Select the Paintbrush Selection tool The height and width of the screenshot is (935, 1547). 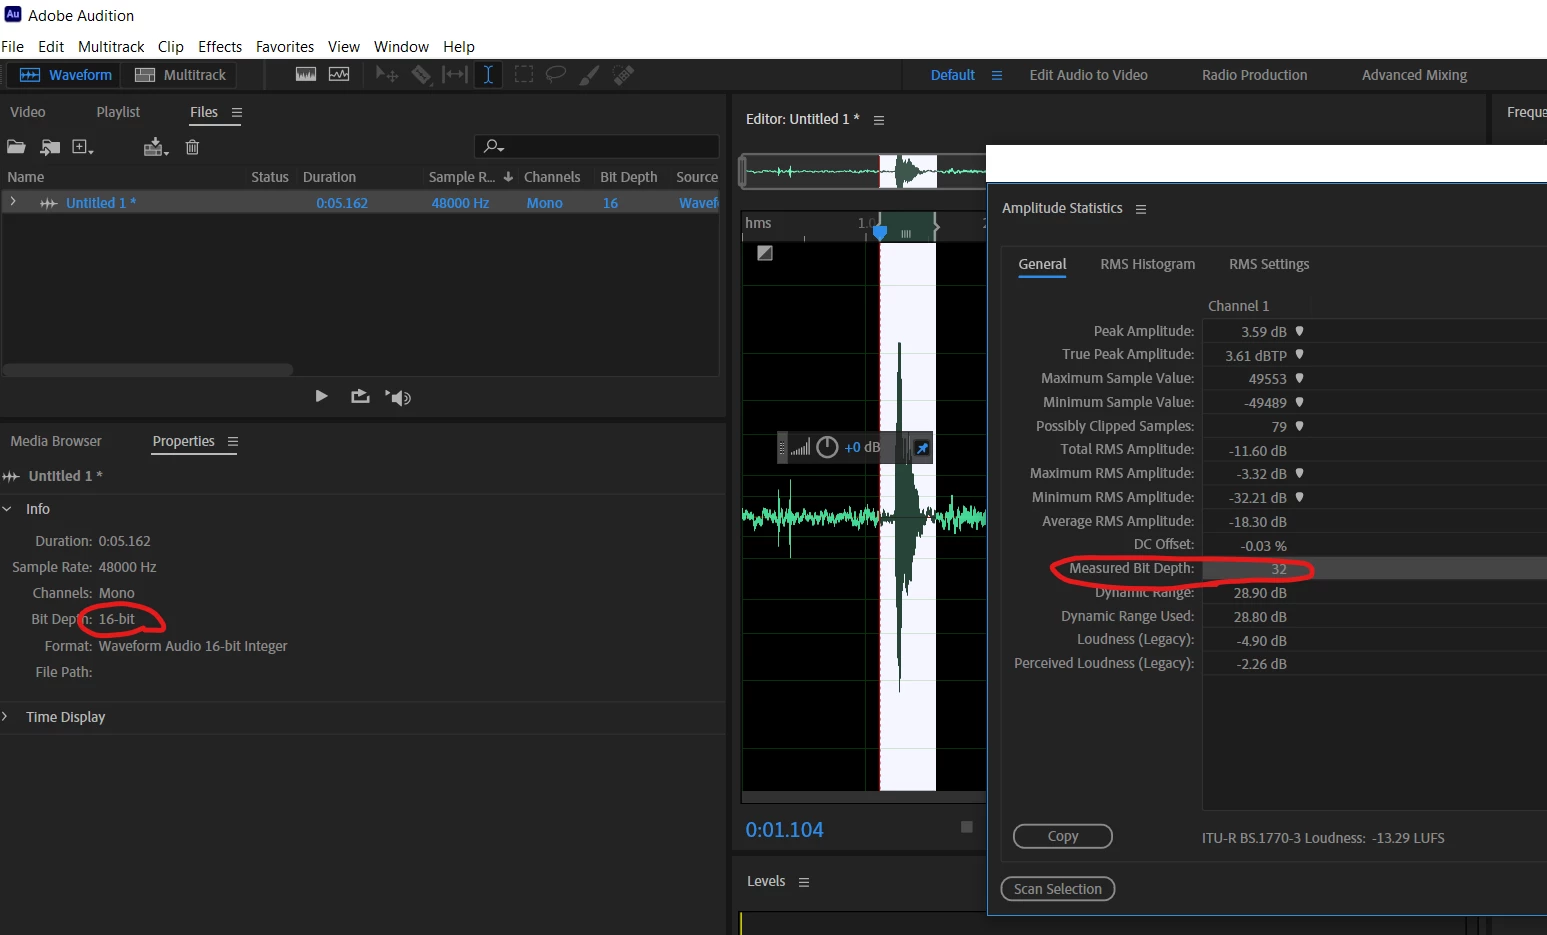tap(590, 75)
